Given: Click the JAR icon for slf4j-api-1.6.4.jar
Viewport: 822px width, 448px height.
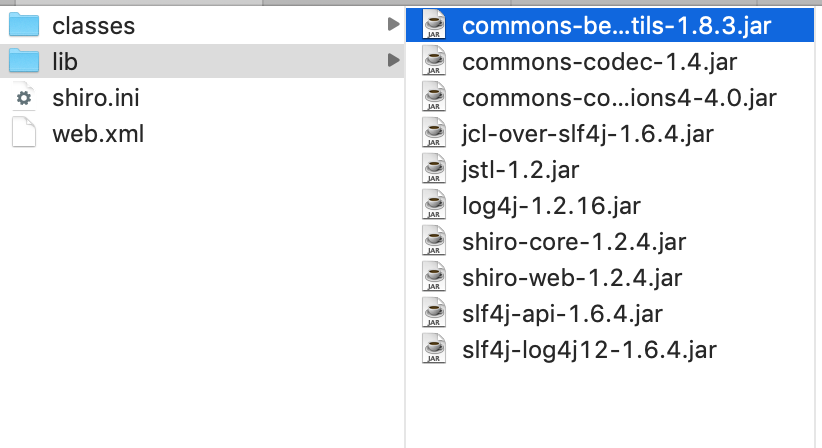Looking at the screenshot, I should point(434,313).
